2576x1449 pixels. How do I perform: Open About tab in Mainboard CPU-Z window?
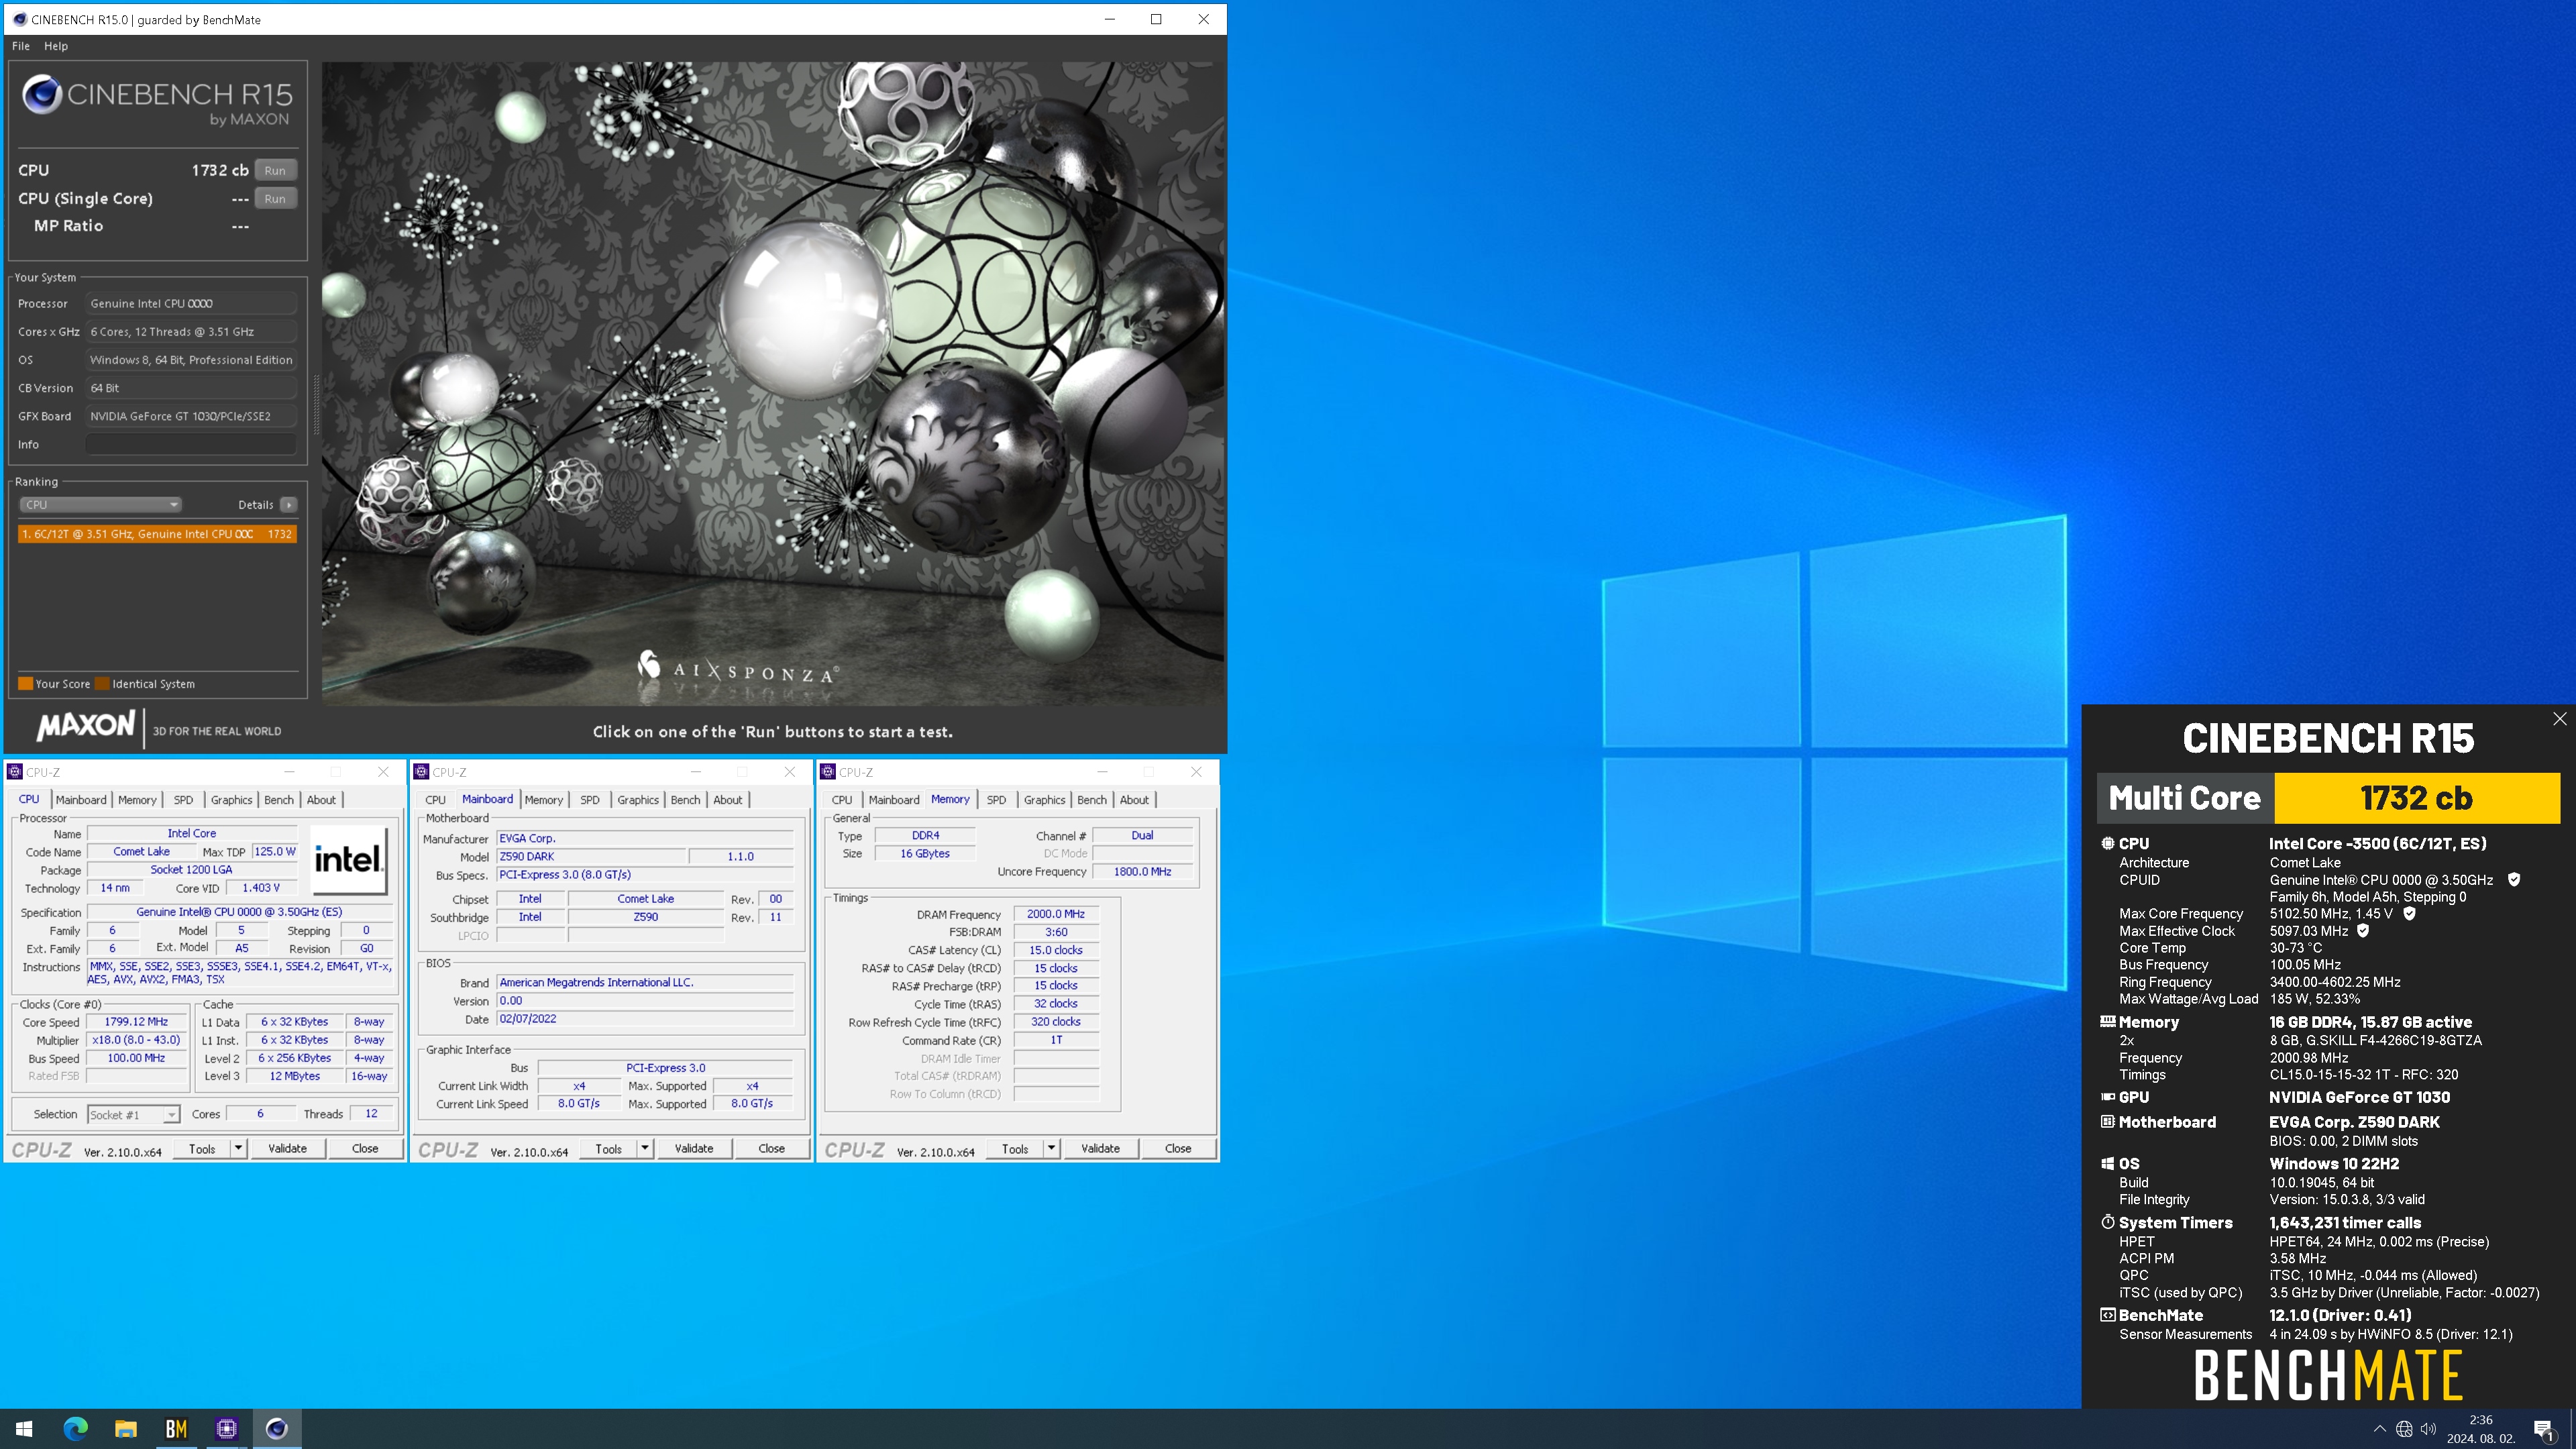[x=728, y=800]
